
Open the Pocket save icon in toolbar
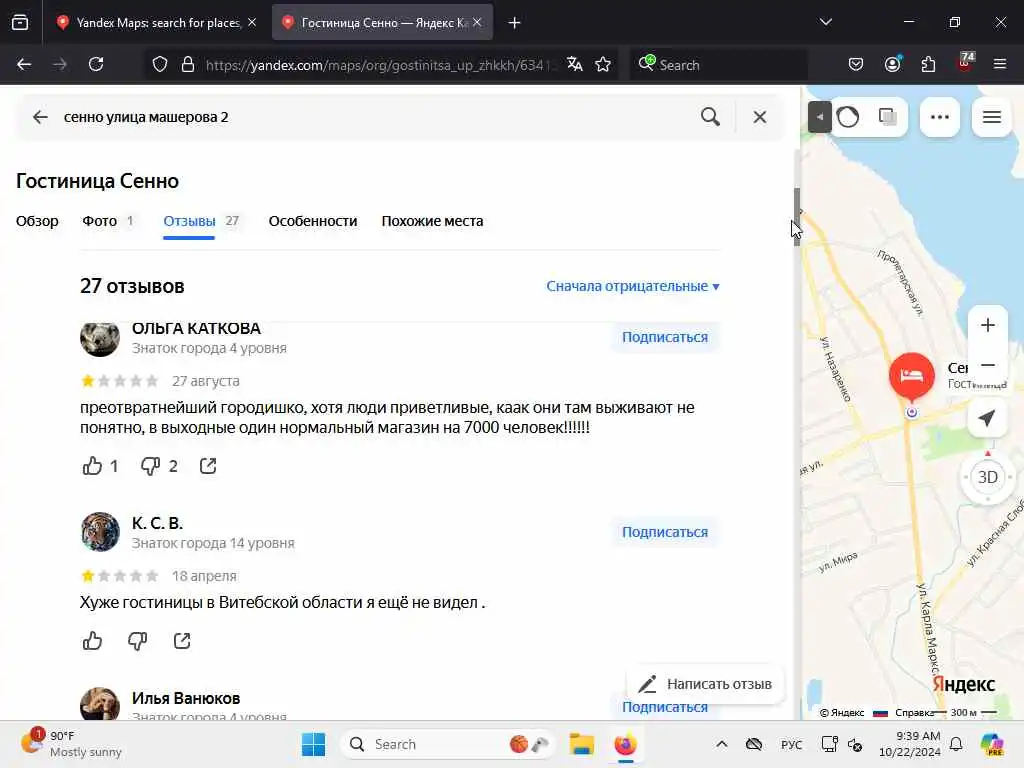pos(856,64)
